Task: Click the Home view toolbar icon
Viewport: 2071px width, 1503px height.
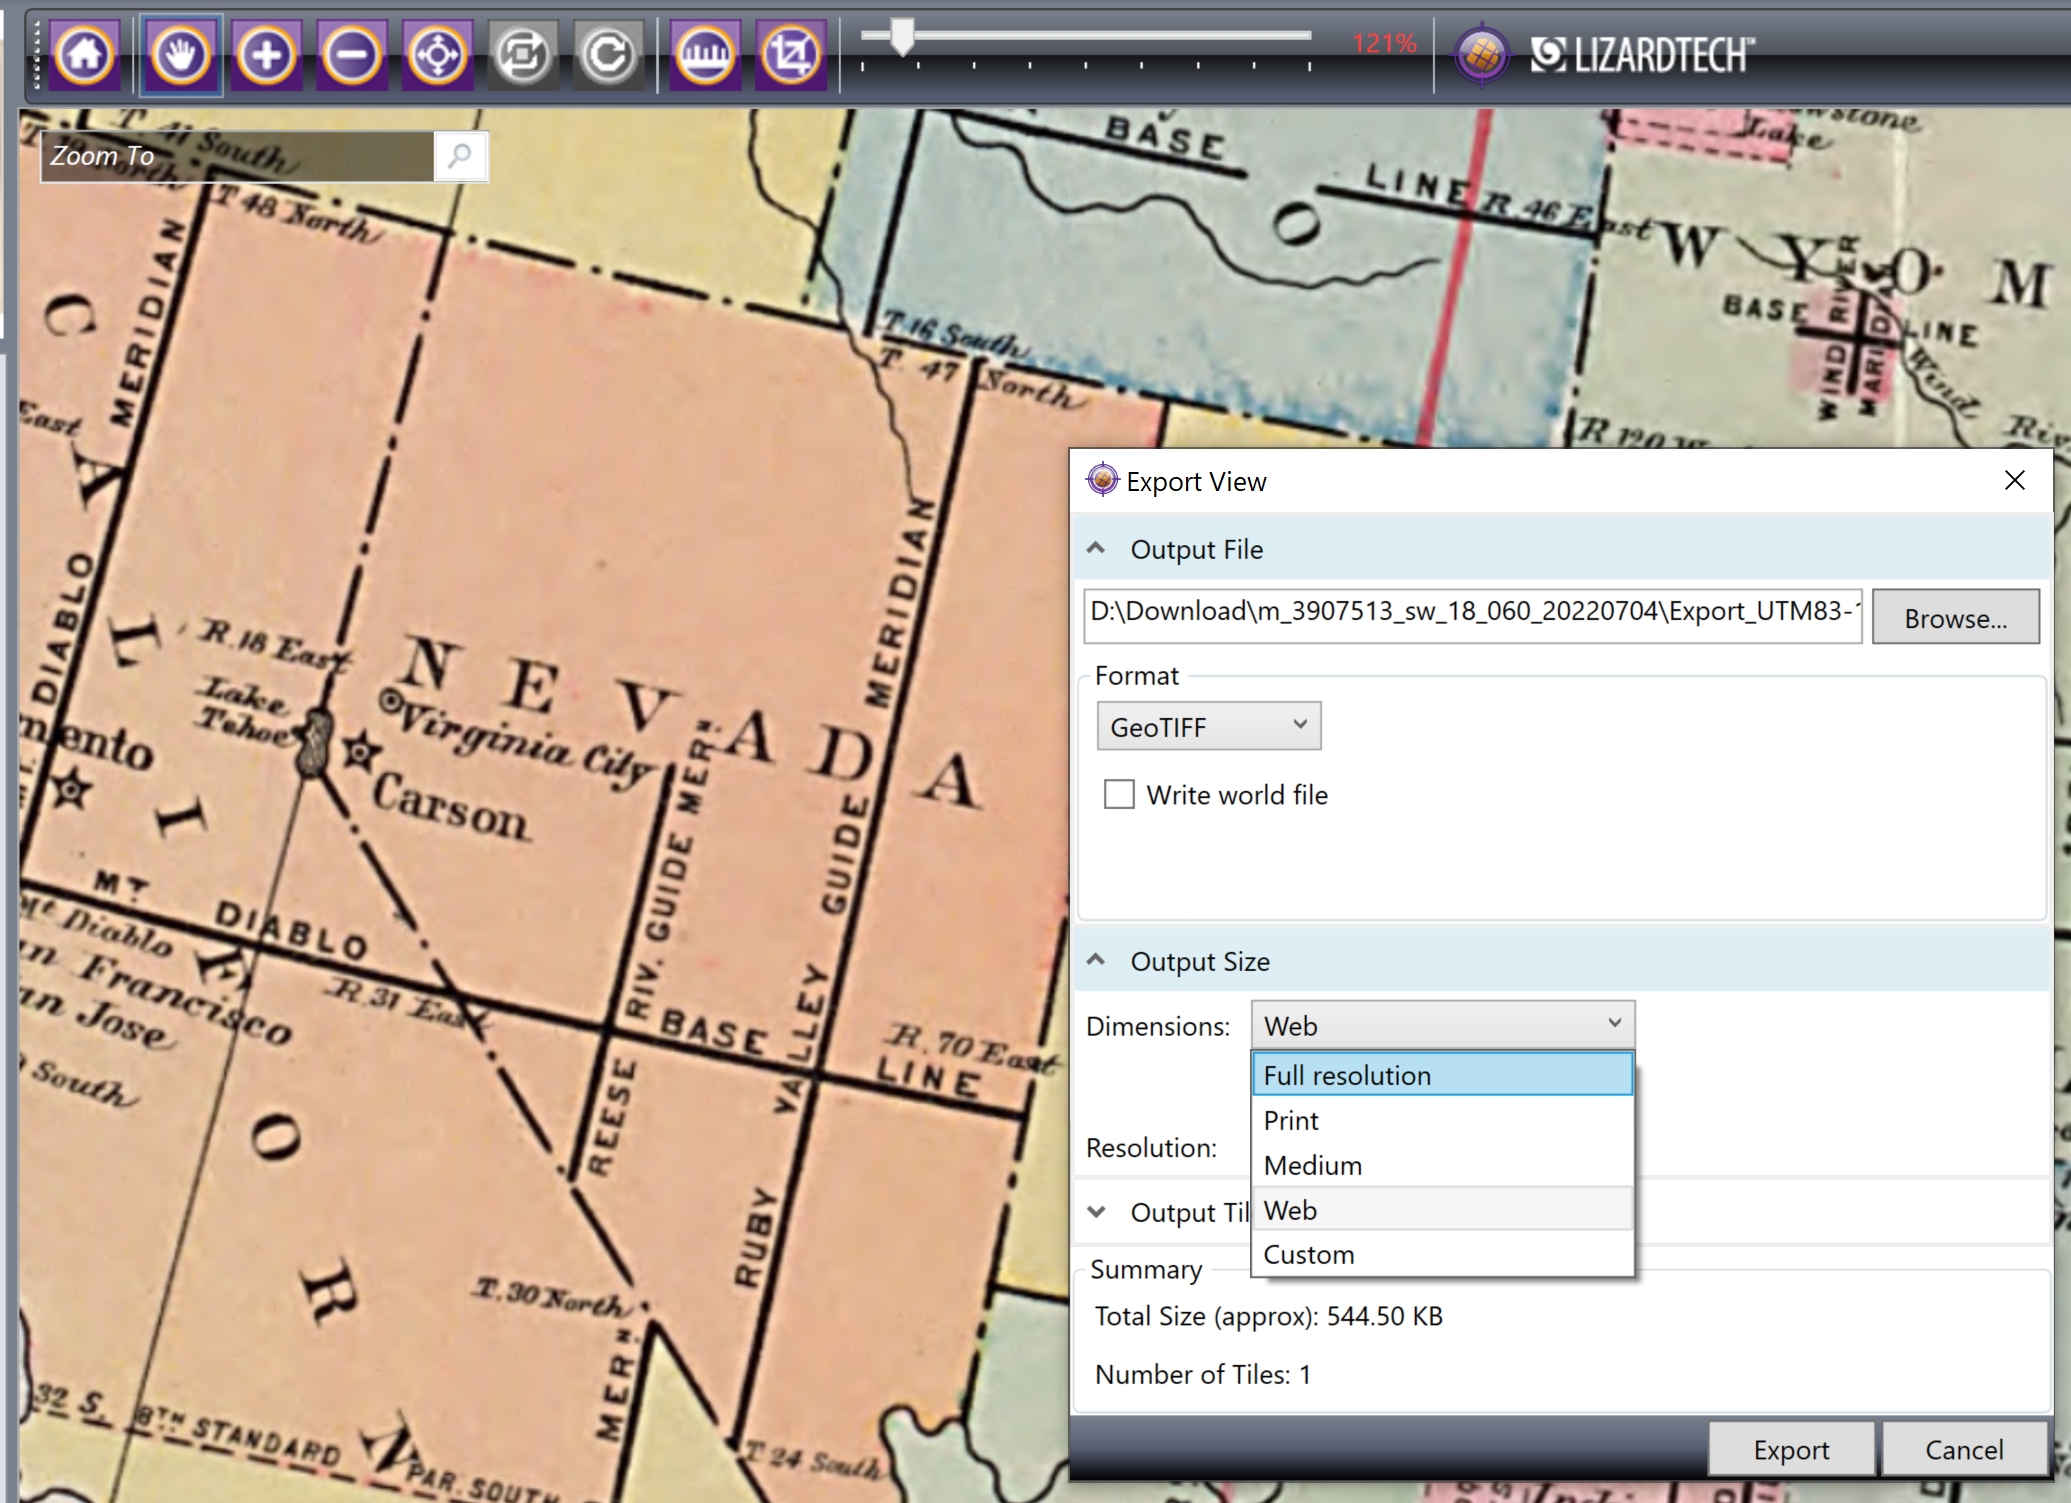Action: (x=85, y=55)
